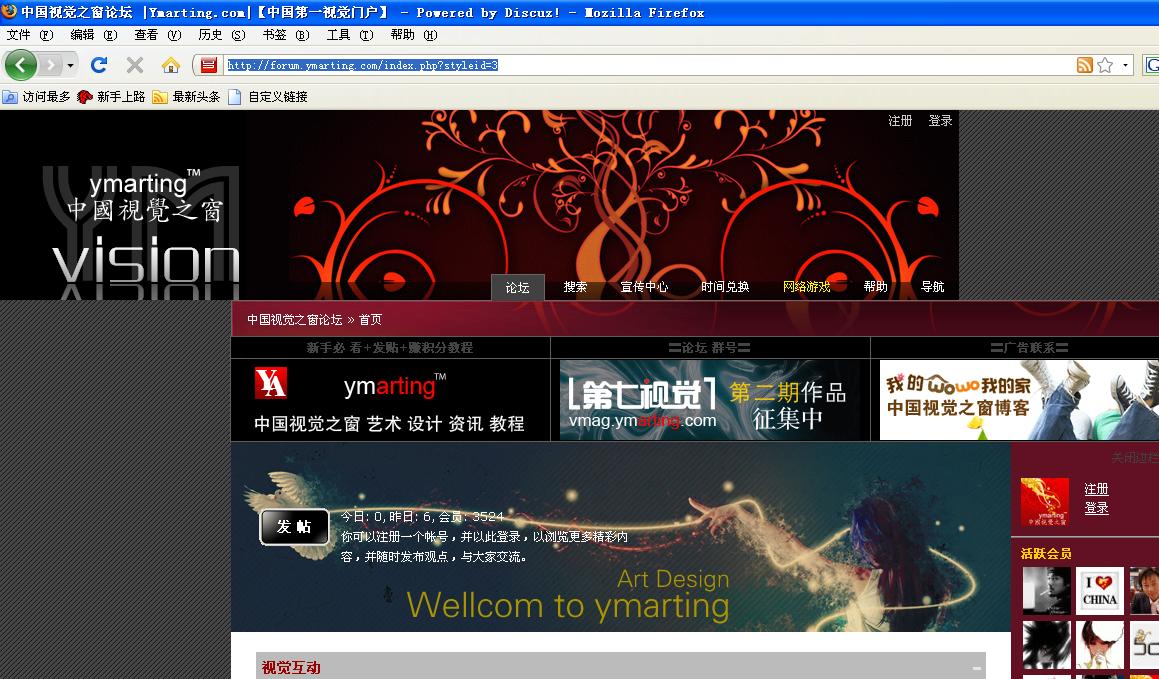Click 登录 link in the top banner
Viewport: 1159px width, 679px height.
[x=939, y=120]
